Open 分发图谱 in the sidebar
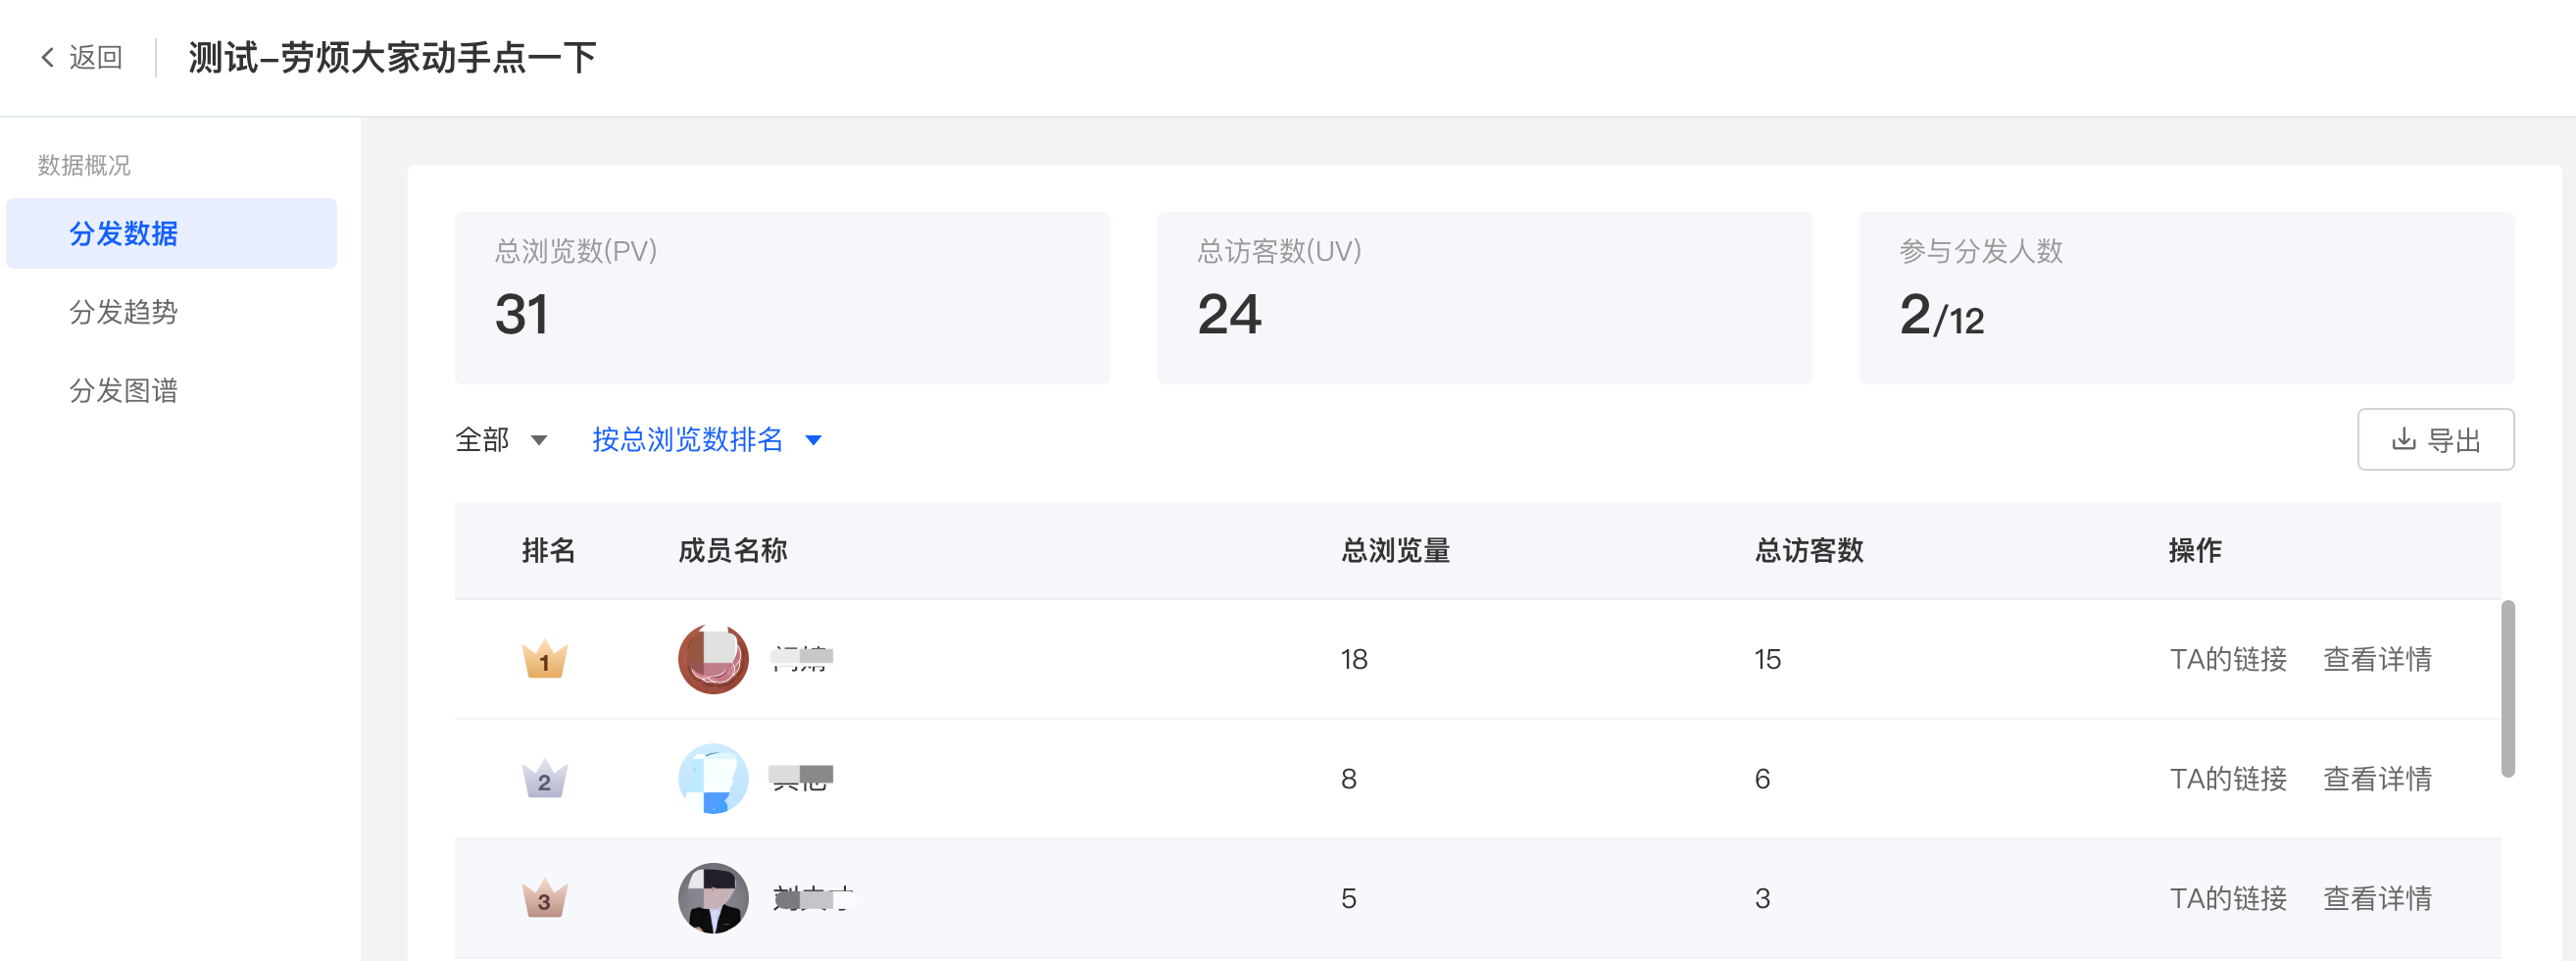Screen dimensions: 2576x961 point(124,390)
